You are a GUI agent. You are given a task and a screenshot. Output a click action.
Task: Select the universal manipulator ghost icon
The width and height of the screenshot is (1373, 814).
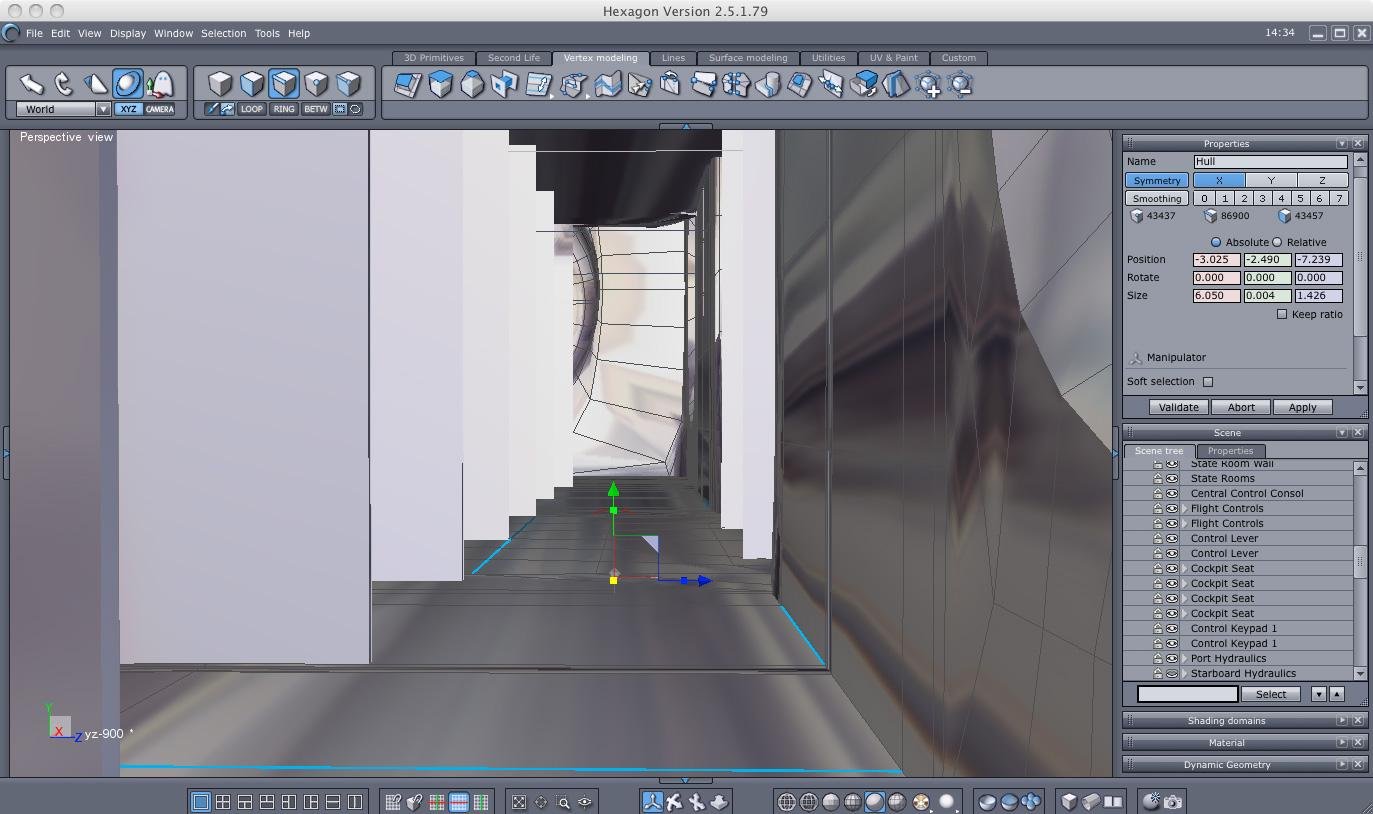[x=160, y=84]
